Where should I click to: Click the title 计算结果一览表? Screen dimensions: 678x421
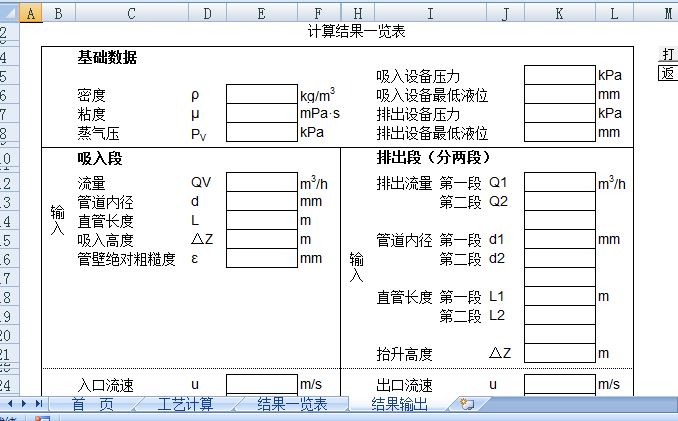pyautogui.click(x=356, y=32)
